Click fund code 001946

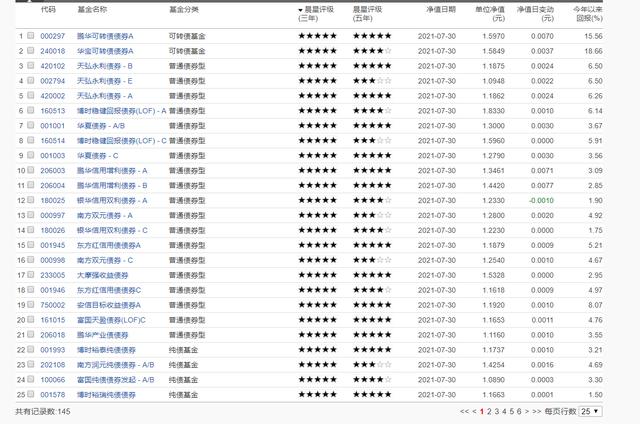(x=53, y=291)
